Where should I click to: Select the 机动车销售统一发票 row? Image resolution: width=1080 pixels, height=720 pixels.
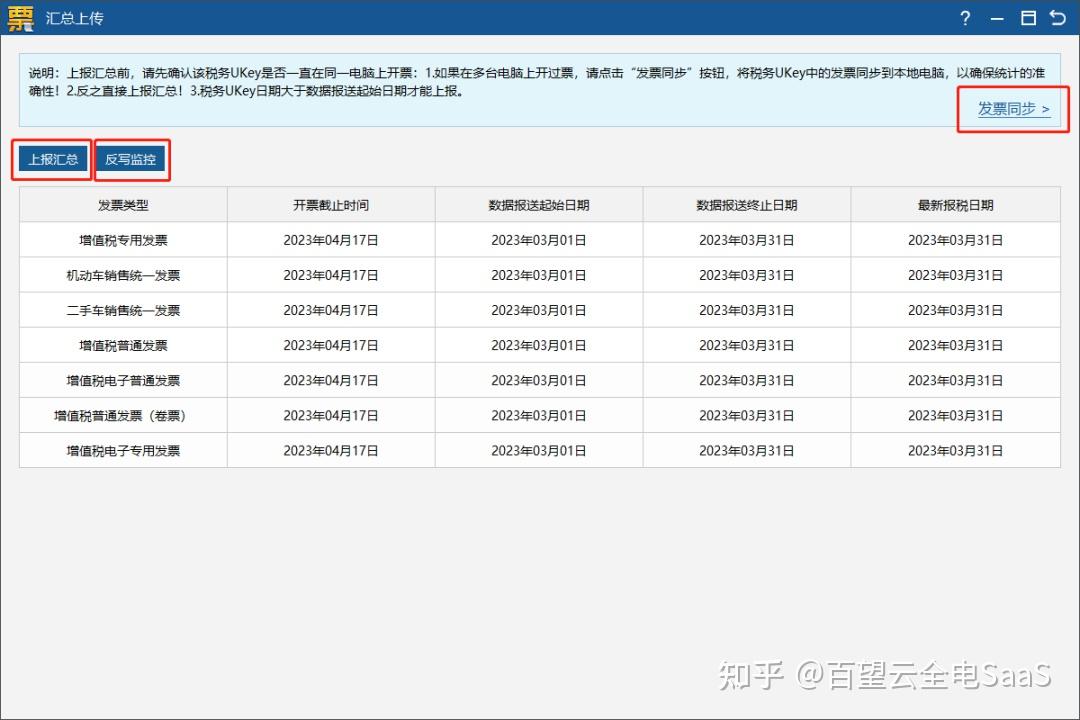click(123, 274)
